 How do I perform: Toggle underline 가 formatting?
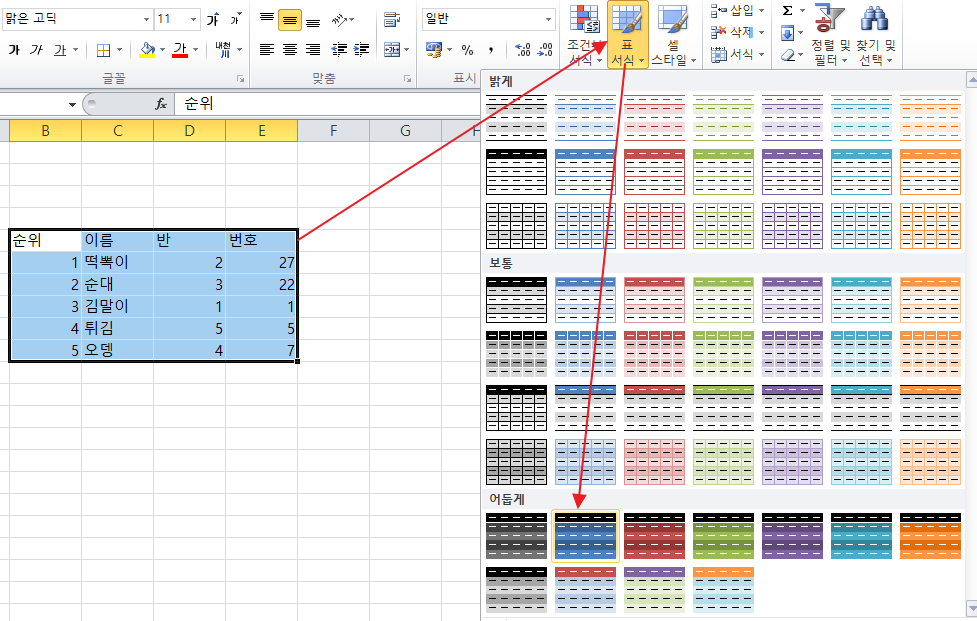(60, 50)
